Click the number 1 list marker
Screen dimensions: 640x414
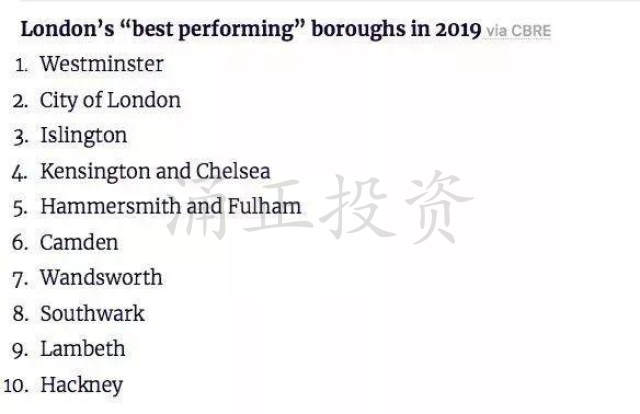pyautogui.click(x=22, y=65)
